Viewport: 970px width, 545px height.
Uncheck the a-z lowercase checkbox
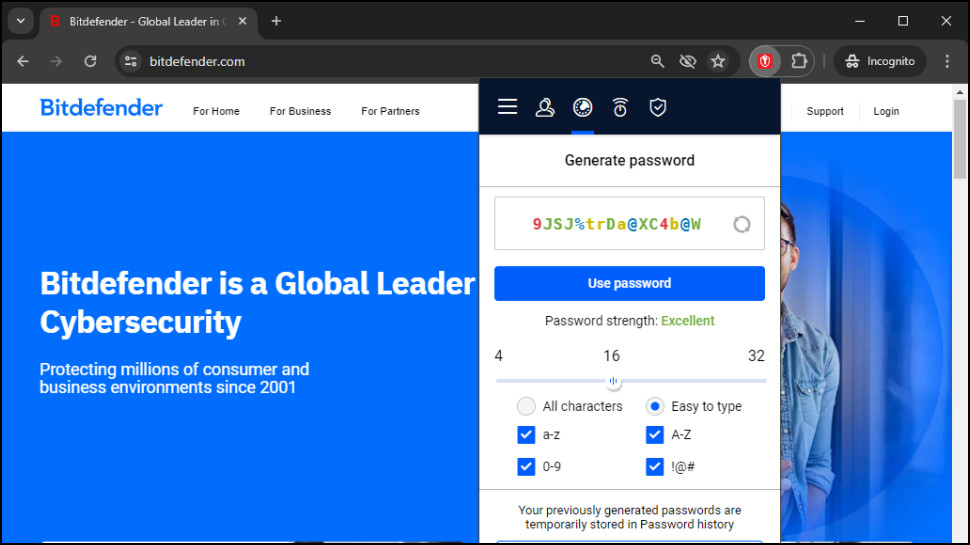pos(526,435)
